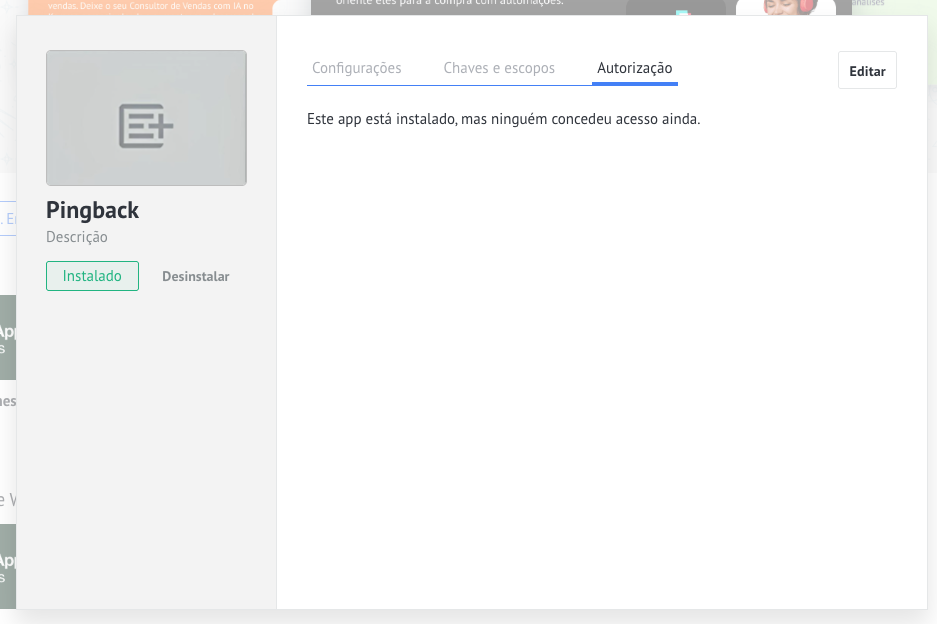Click the Pingback app placeholder logo icon

pyautogui.click(x=146, y=126)
